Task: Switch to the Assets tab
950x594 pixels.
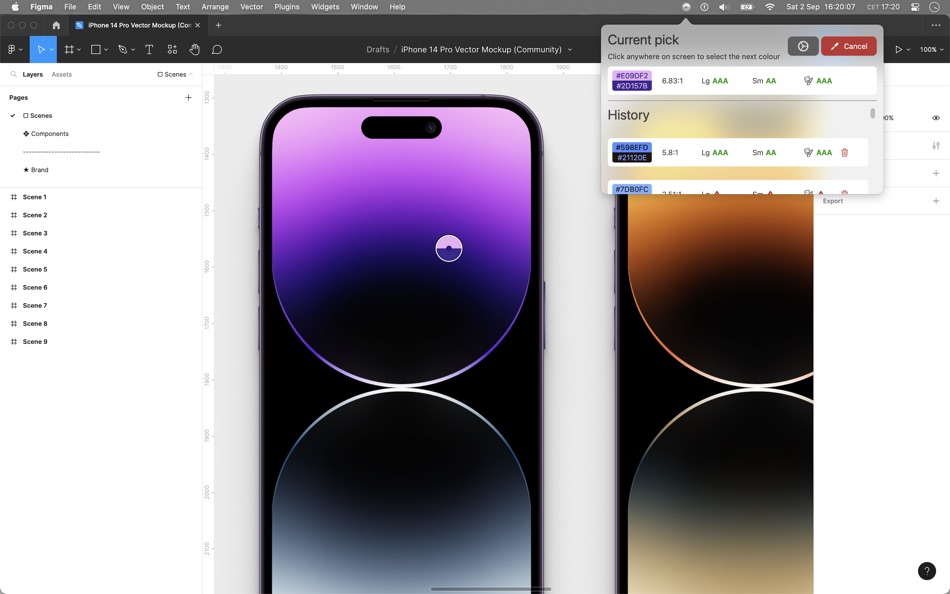Action: pos(61,75)
